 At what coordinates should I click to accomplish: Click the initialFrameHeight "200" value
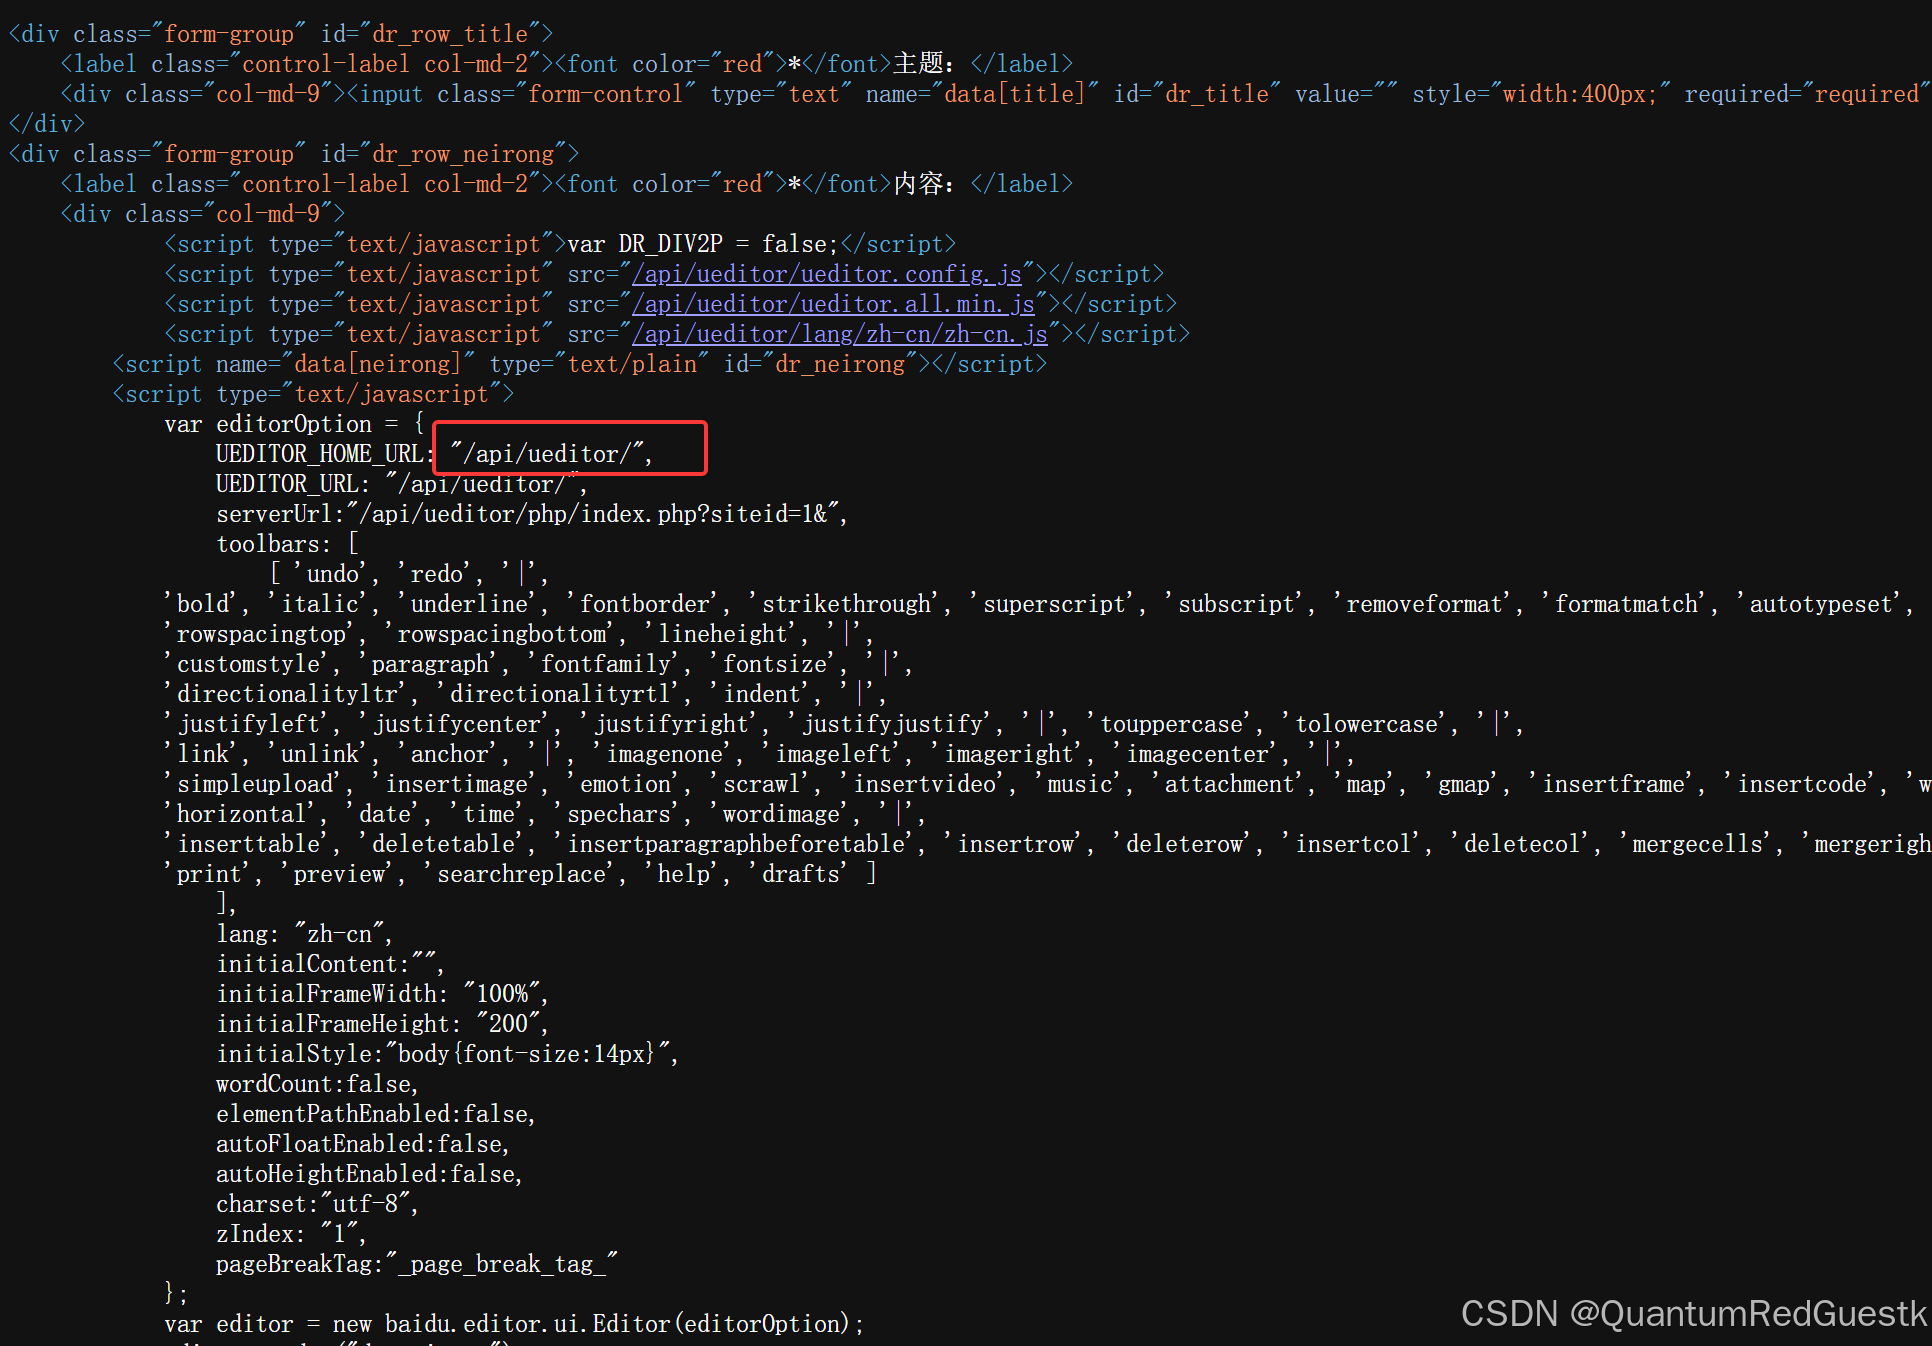(x=508, y=1024)
